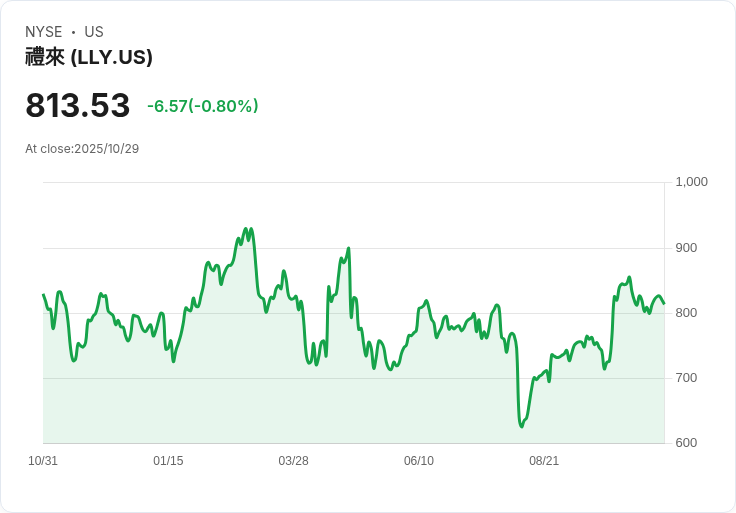Click the current price 813.53
This screenshot has width=736, height=513.
78,106
